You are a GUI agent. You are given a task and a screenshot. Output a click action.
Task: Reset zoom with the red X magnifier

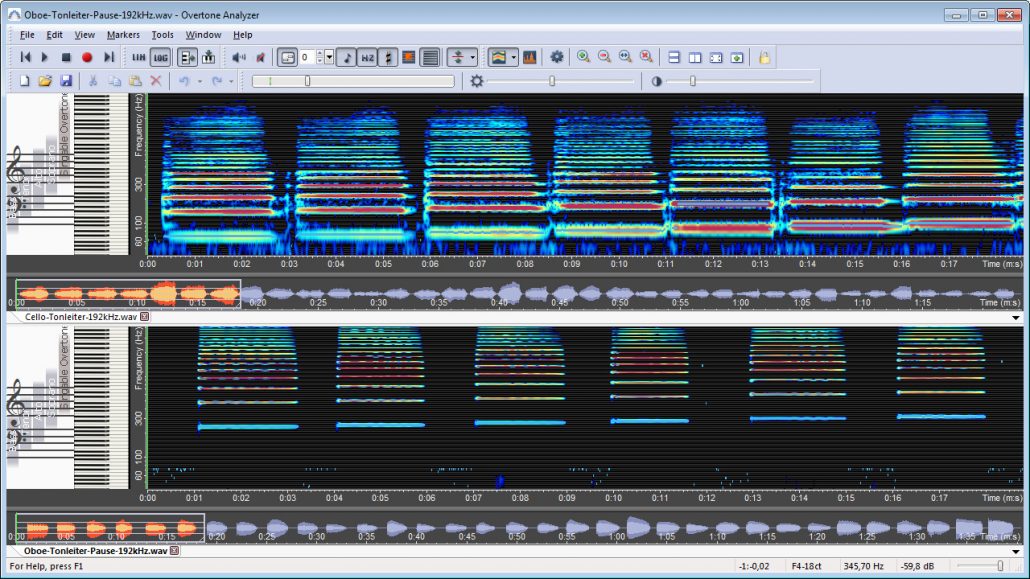click(x=646, y=57)
